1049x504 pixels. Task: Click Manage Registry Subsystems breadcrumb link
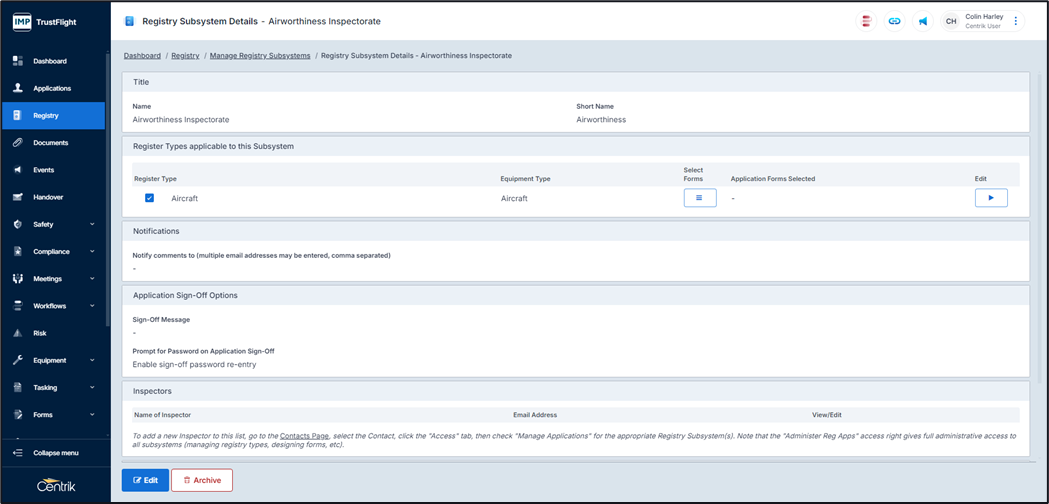[260, 56]
